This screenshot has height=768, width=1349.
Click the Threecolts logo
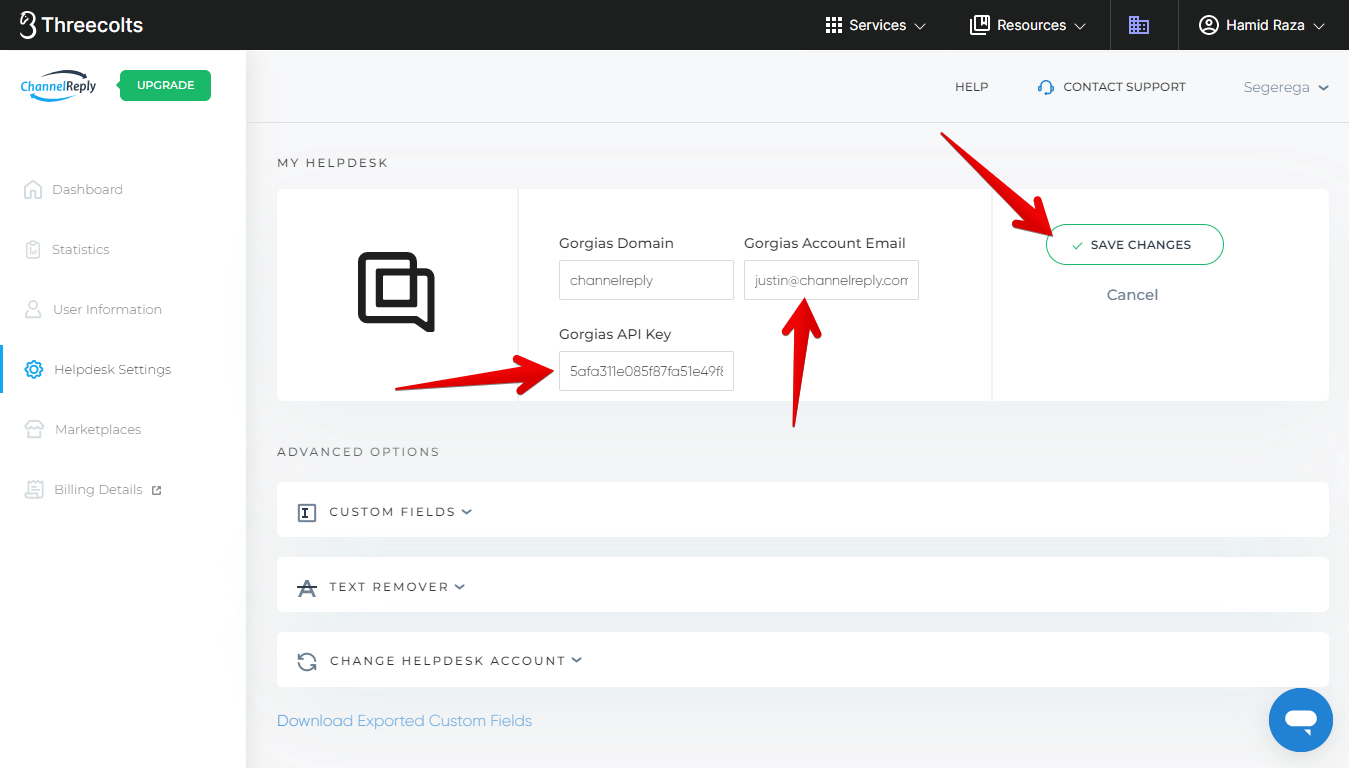click(x=81, y=25)
